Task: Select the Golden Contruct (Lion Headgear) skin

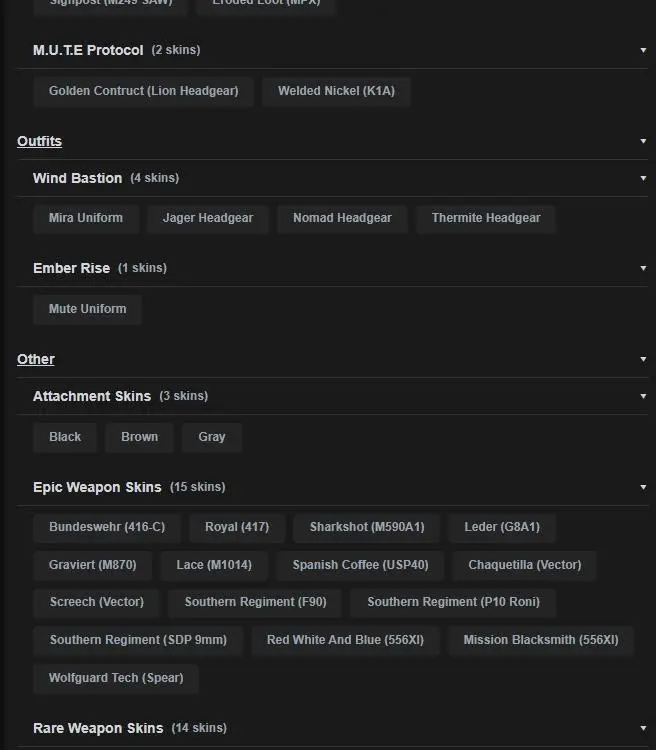Action: [143, 91]
